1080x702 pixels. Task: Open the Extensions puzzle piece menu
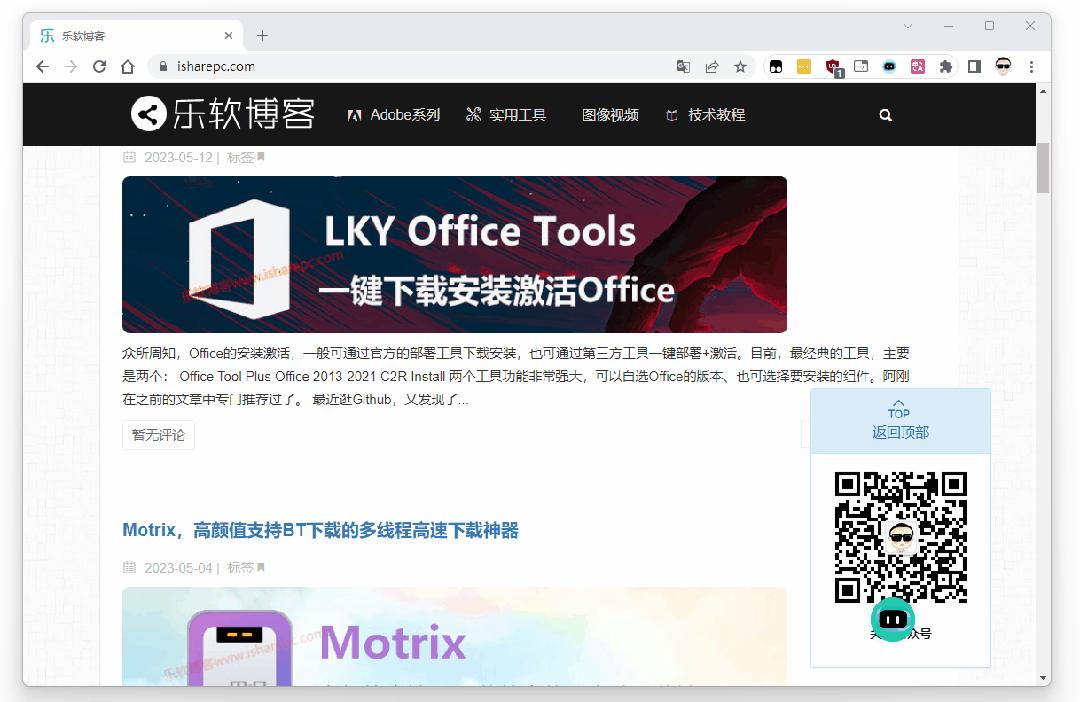pyautogui.click(x=946, y=67)
